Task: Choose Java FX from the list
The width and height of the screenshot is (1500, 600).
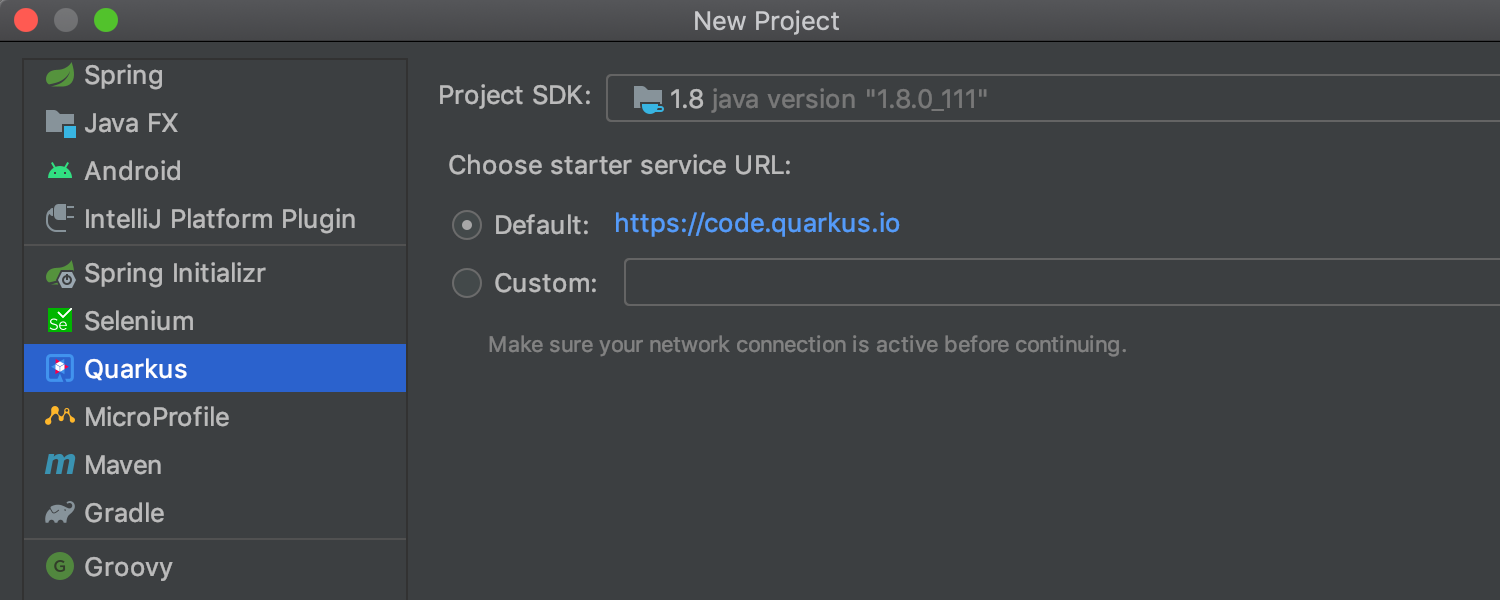Action: tap(131, 123)
